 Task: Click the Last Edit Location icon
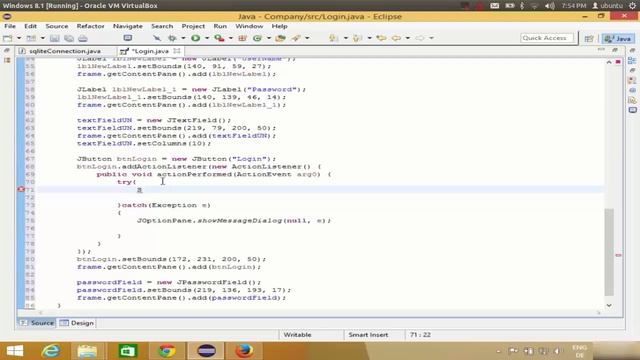382,38
